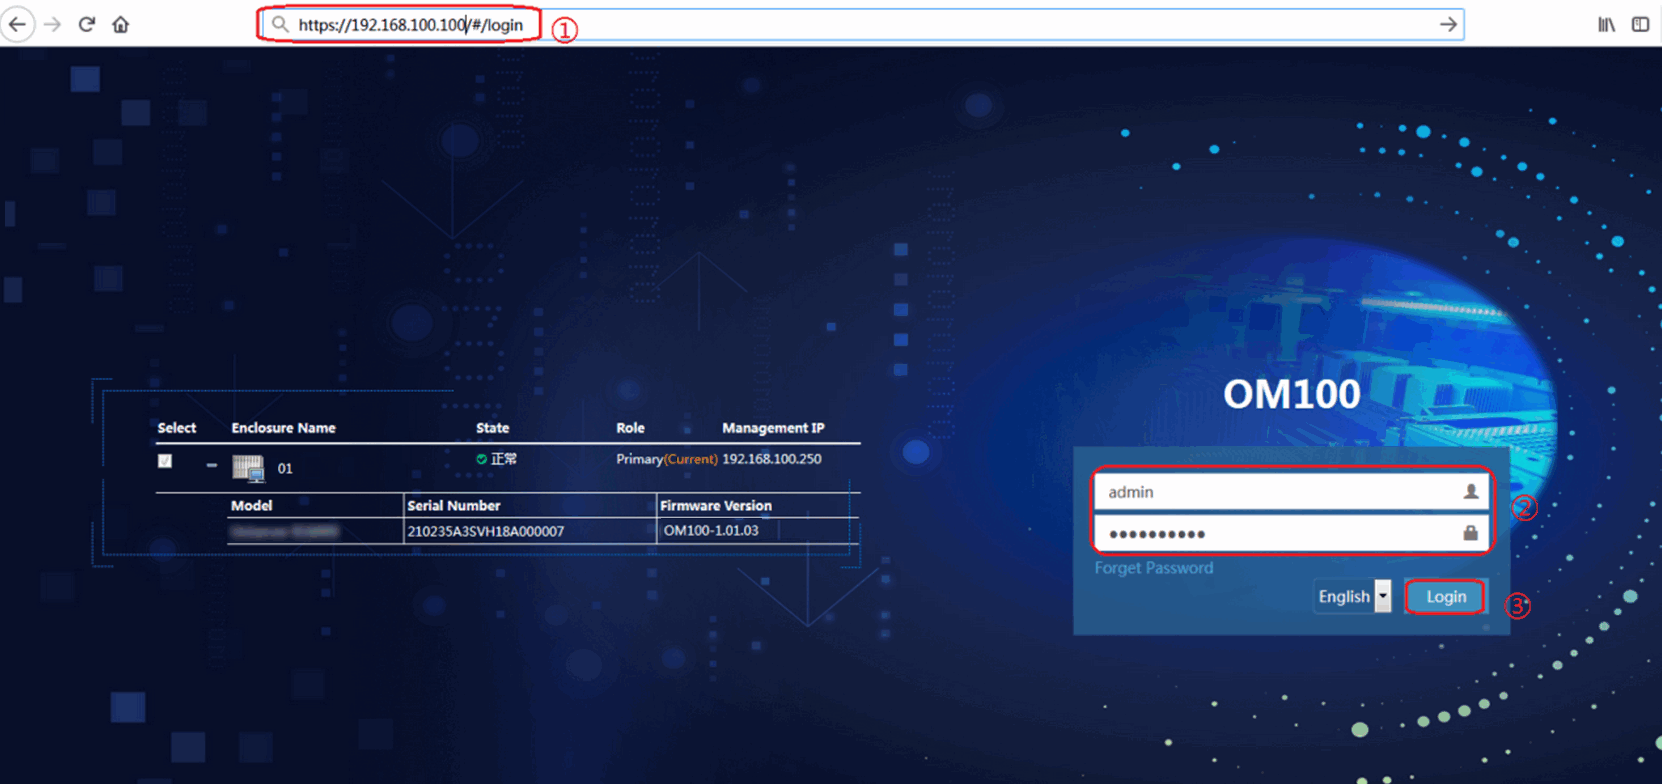Click the Enclosure Name column header
The image size is (1662, 784).
(x=283, y=427)
